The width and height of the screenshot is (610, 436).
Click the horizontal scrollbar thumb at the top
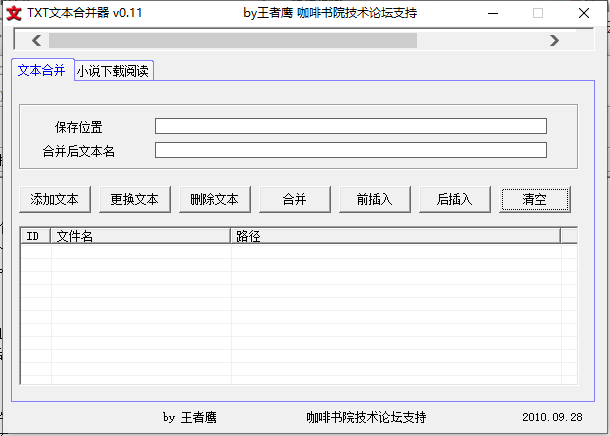click(x=232, y=40)
